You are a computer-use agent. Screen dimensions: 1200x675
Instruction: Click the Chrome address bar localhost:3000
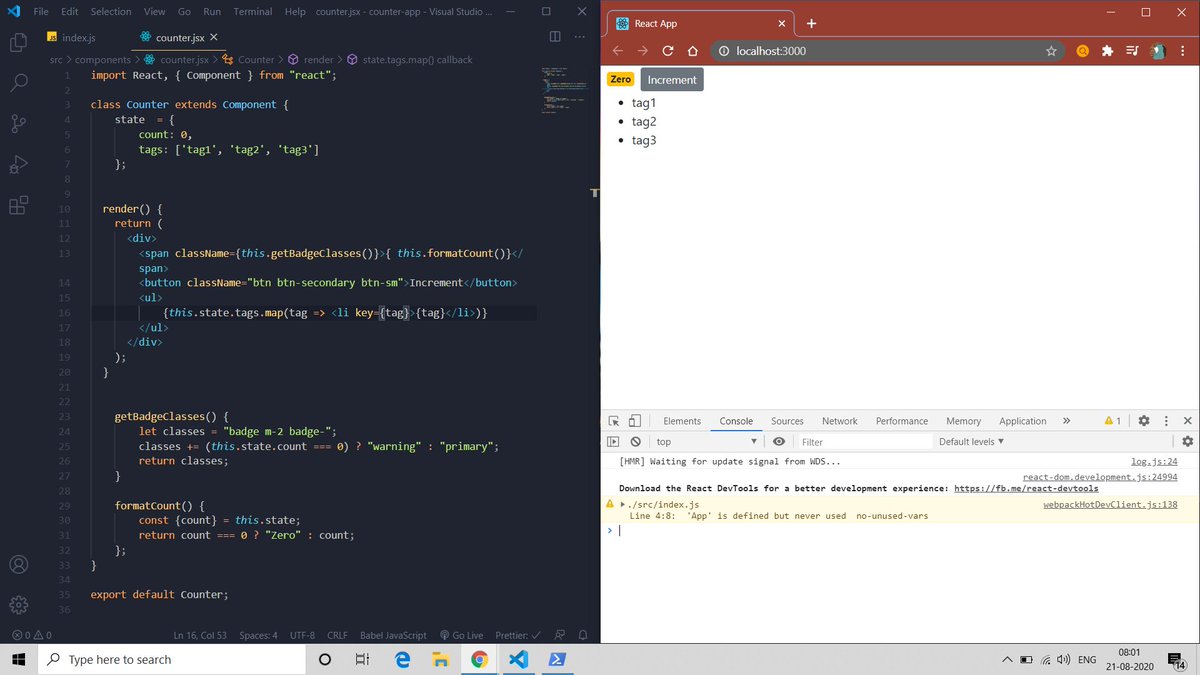771,51
